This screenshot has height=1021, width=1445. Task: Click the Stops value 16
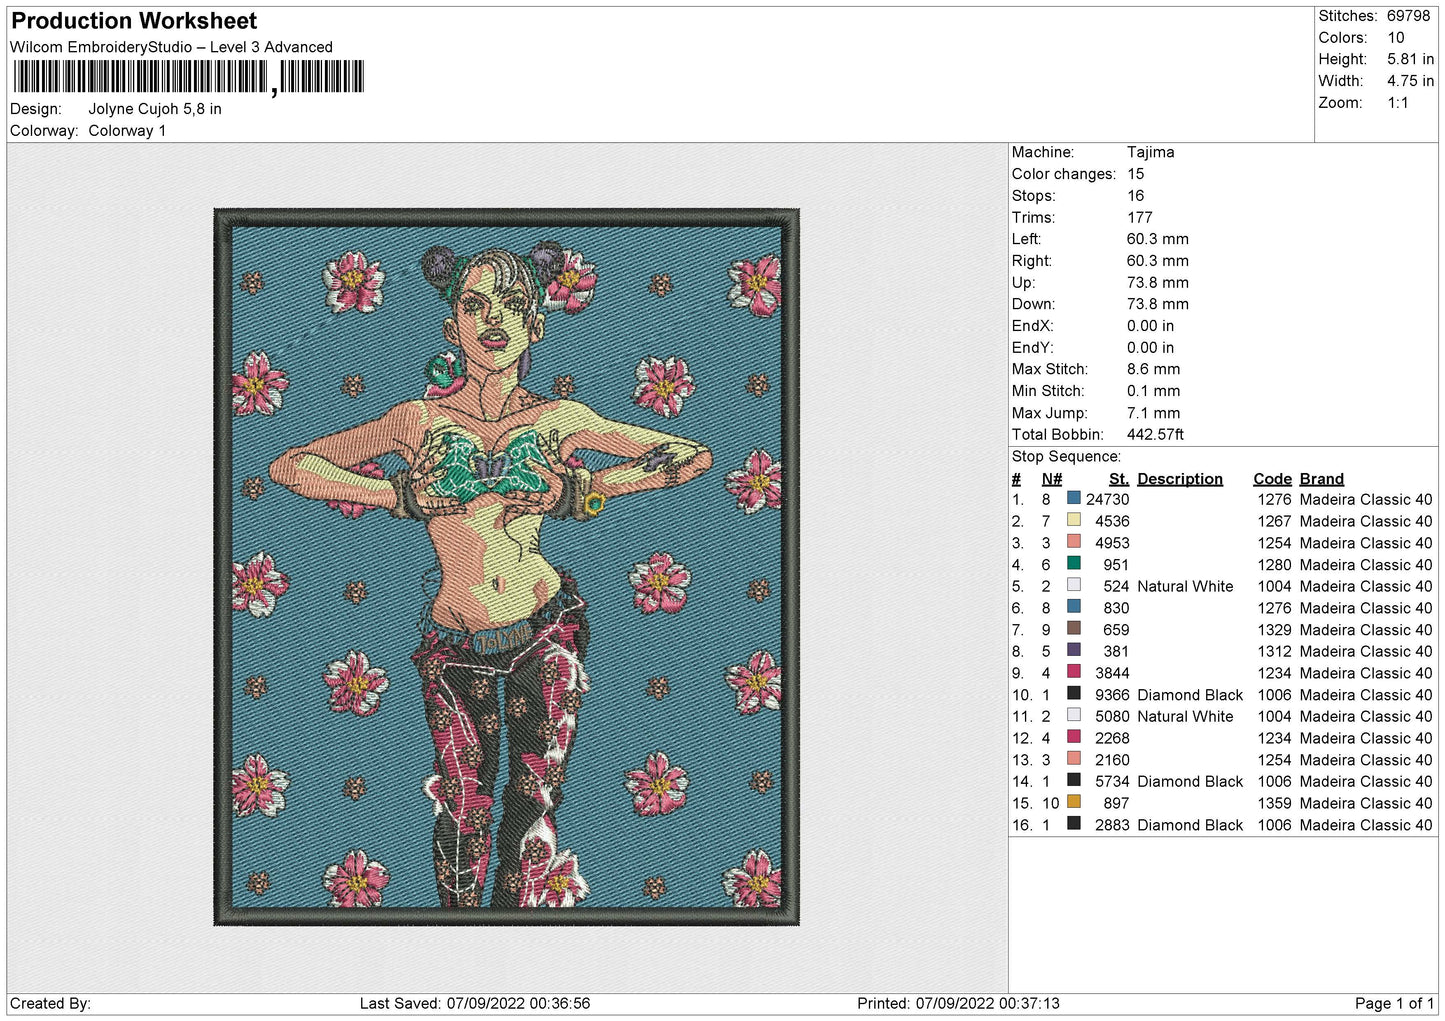pyautogui.click(x=1135, y=196)
